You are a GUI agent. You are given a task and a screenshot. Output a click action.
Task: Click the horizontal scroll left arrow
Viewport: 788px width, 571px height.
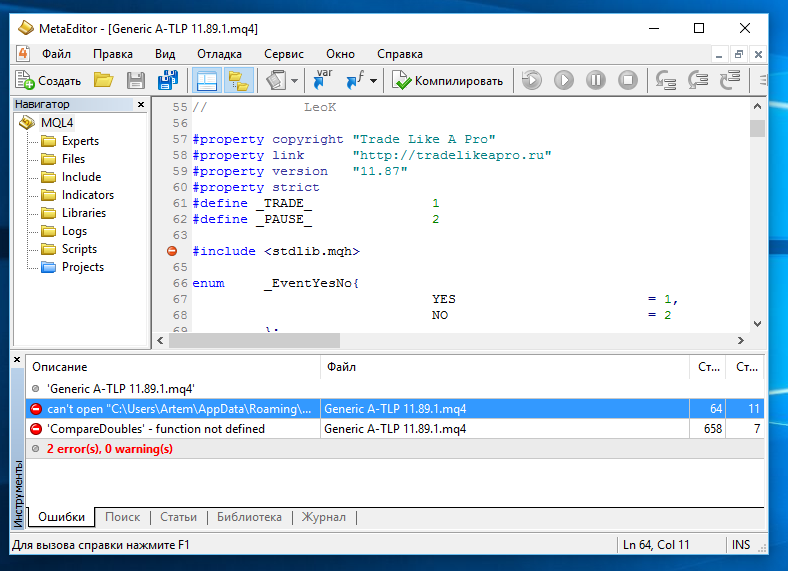point(160,341)
